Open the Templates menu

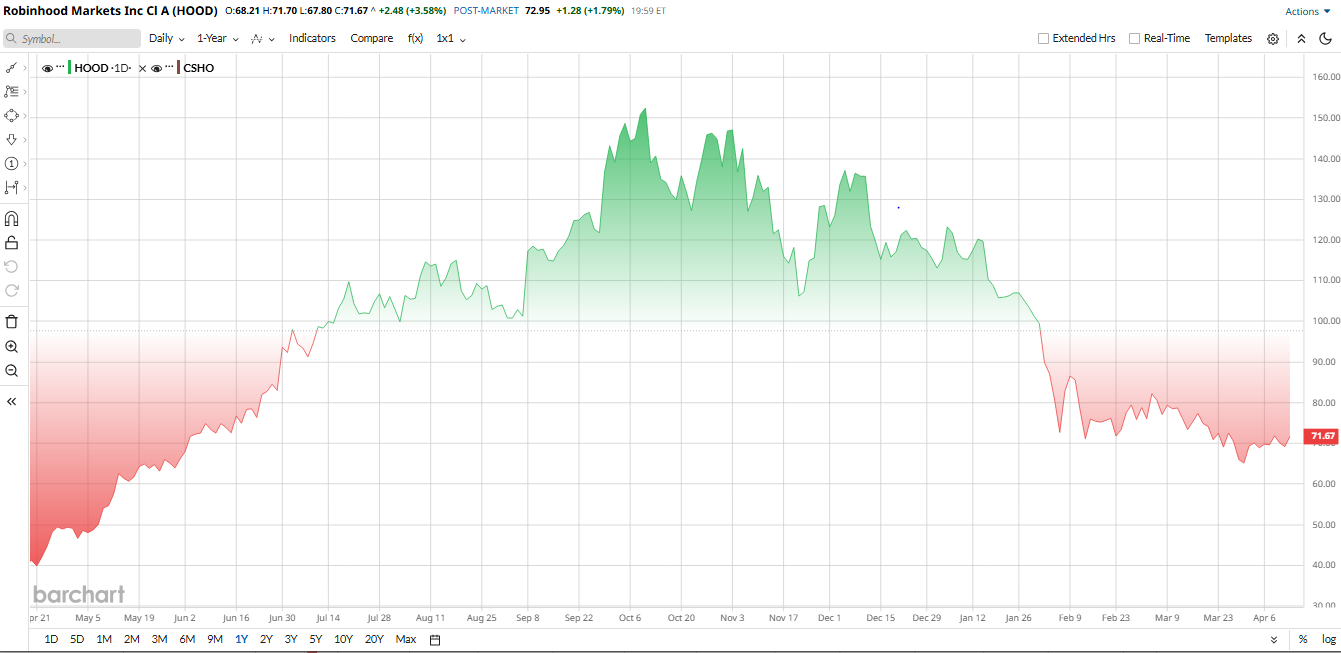tap(1228, 39)
